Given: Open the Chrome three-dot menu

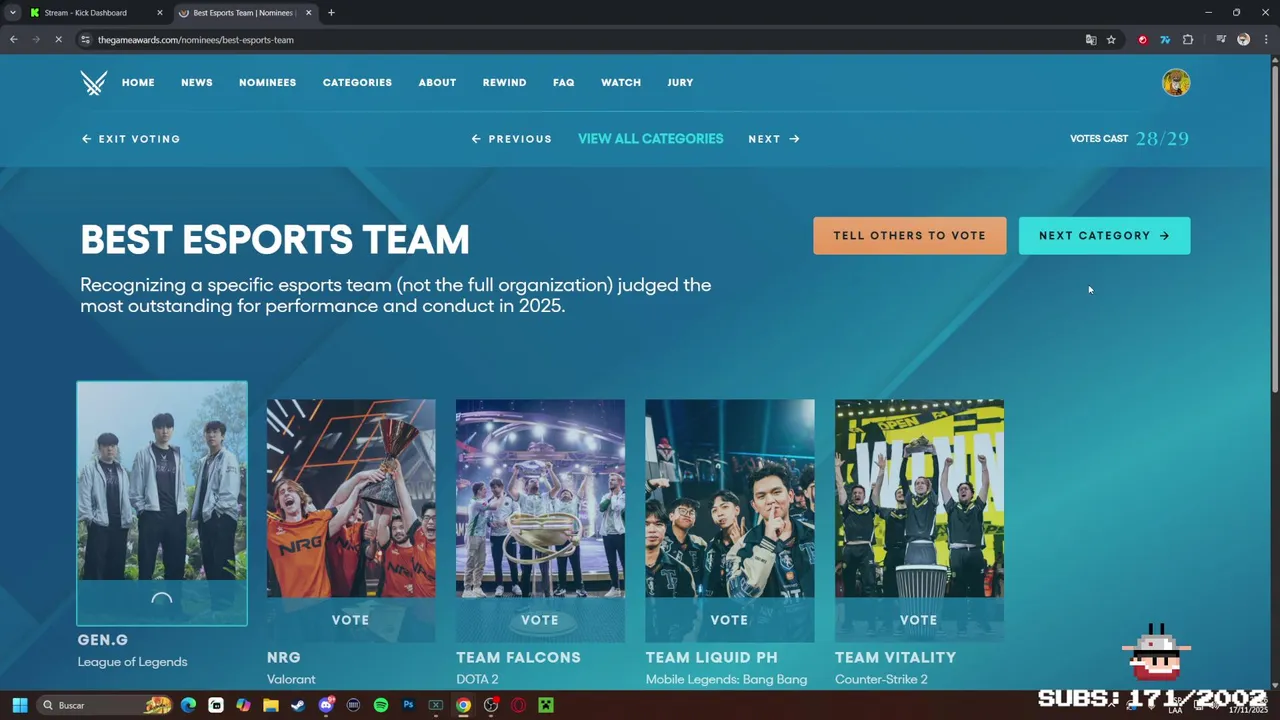Looking at the screenshot, I should coord(1265,40).
